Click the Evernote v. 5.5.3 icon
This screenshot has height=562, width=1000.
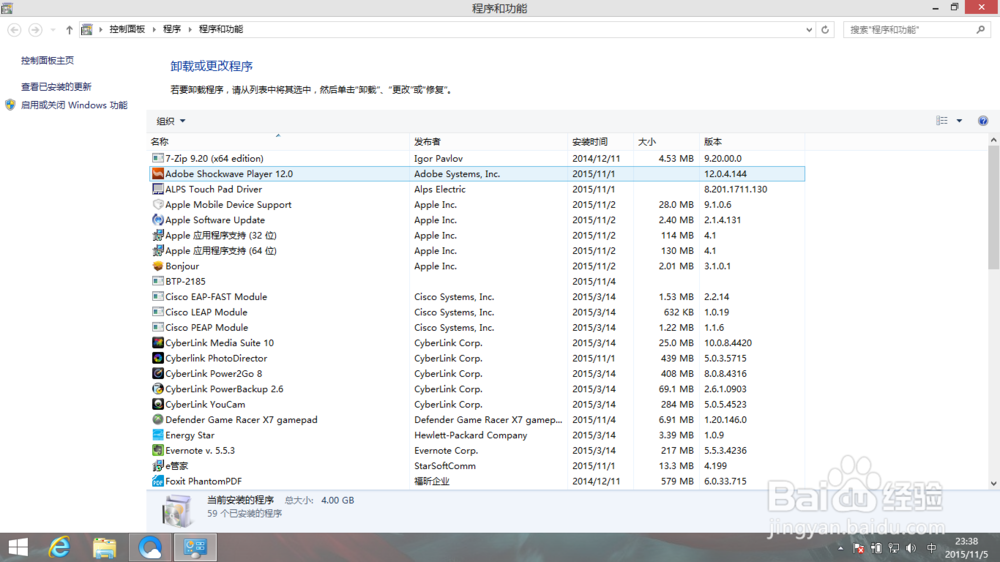tap(158, 450)
